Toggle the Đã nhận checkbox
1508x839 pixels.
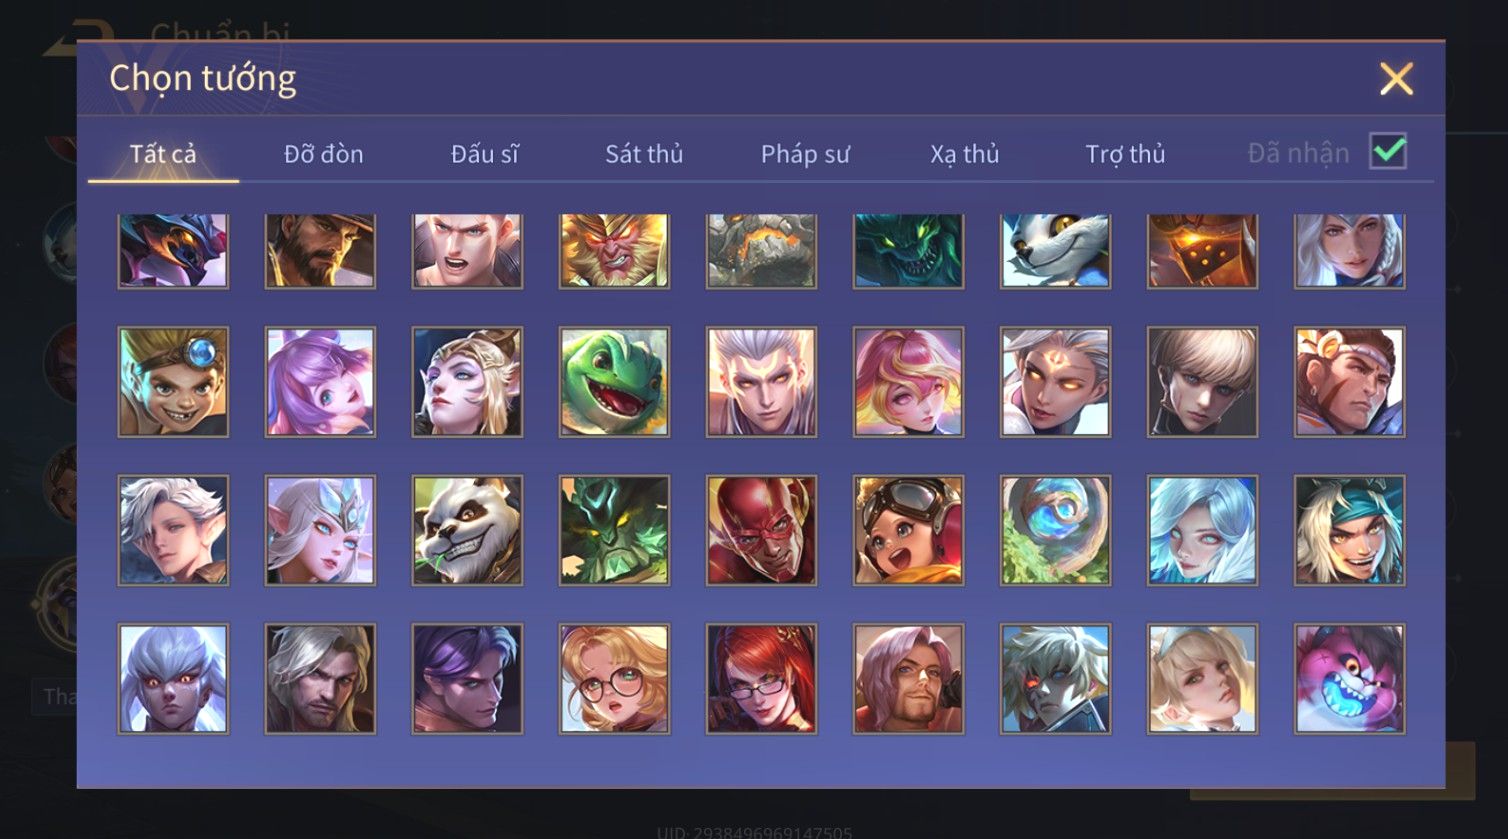(x=1388, y=152)
